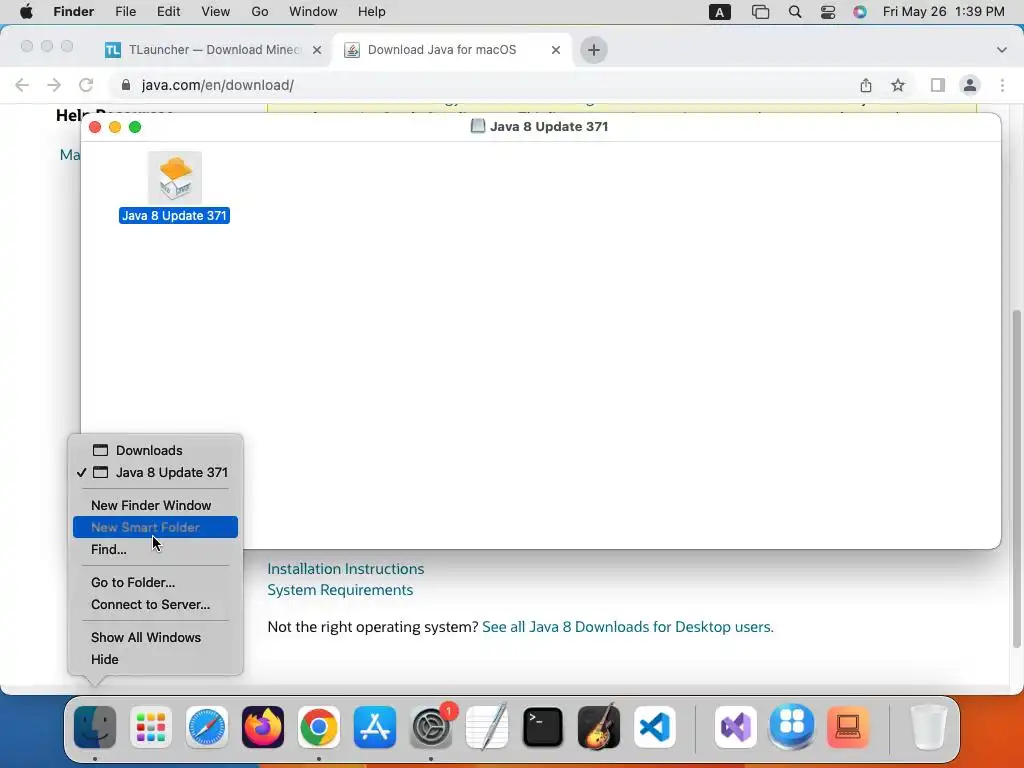Open Chrome three-dot menu
This screenshot has height=768, width=1024.
1002,85
